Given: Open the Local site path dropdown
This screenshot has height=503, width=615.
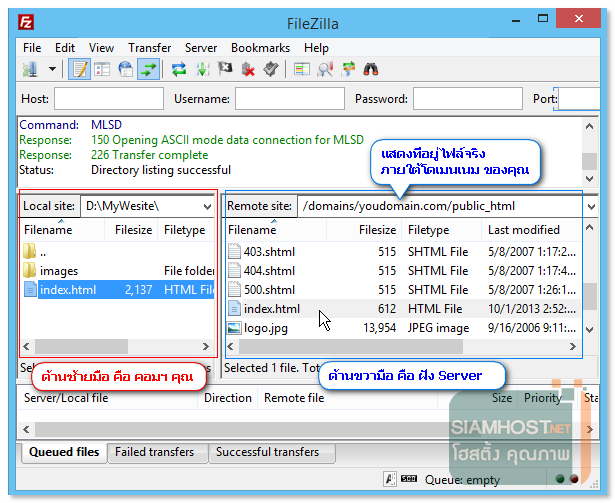Looking at the screenshot, I should click(207, 206).
